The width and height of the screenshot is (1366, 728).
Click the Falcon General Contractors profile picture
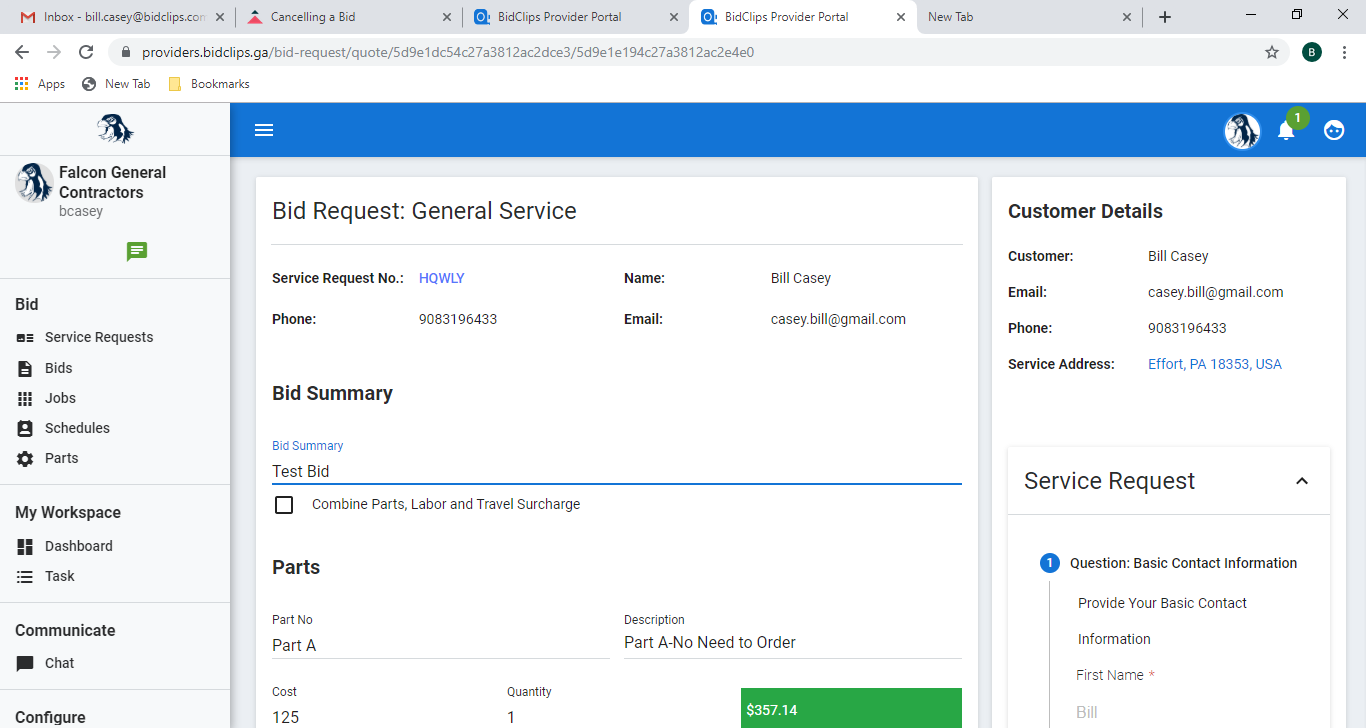34,183
